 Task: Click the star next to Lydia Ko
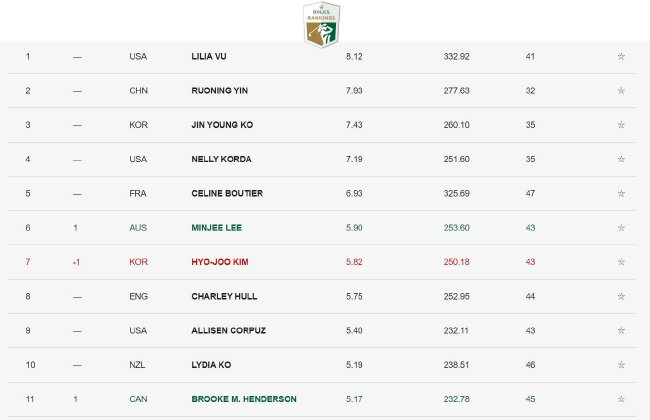click(621, 365)
